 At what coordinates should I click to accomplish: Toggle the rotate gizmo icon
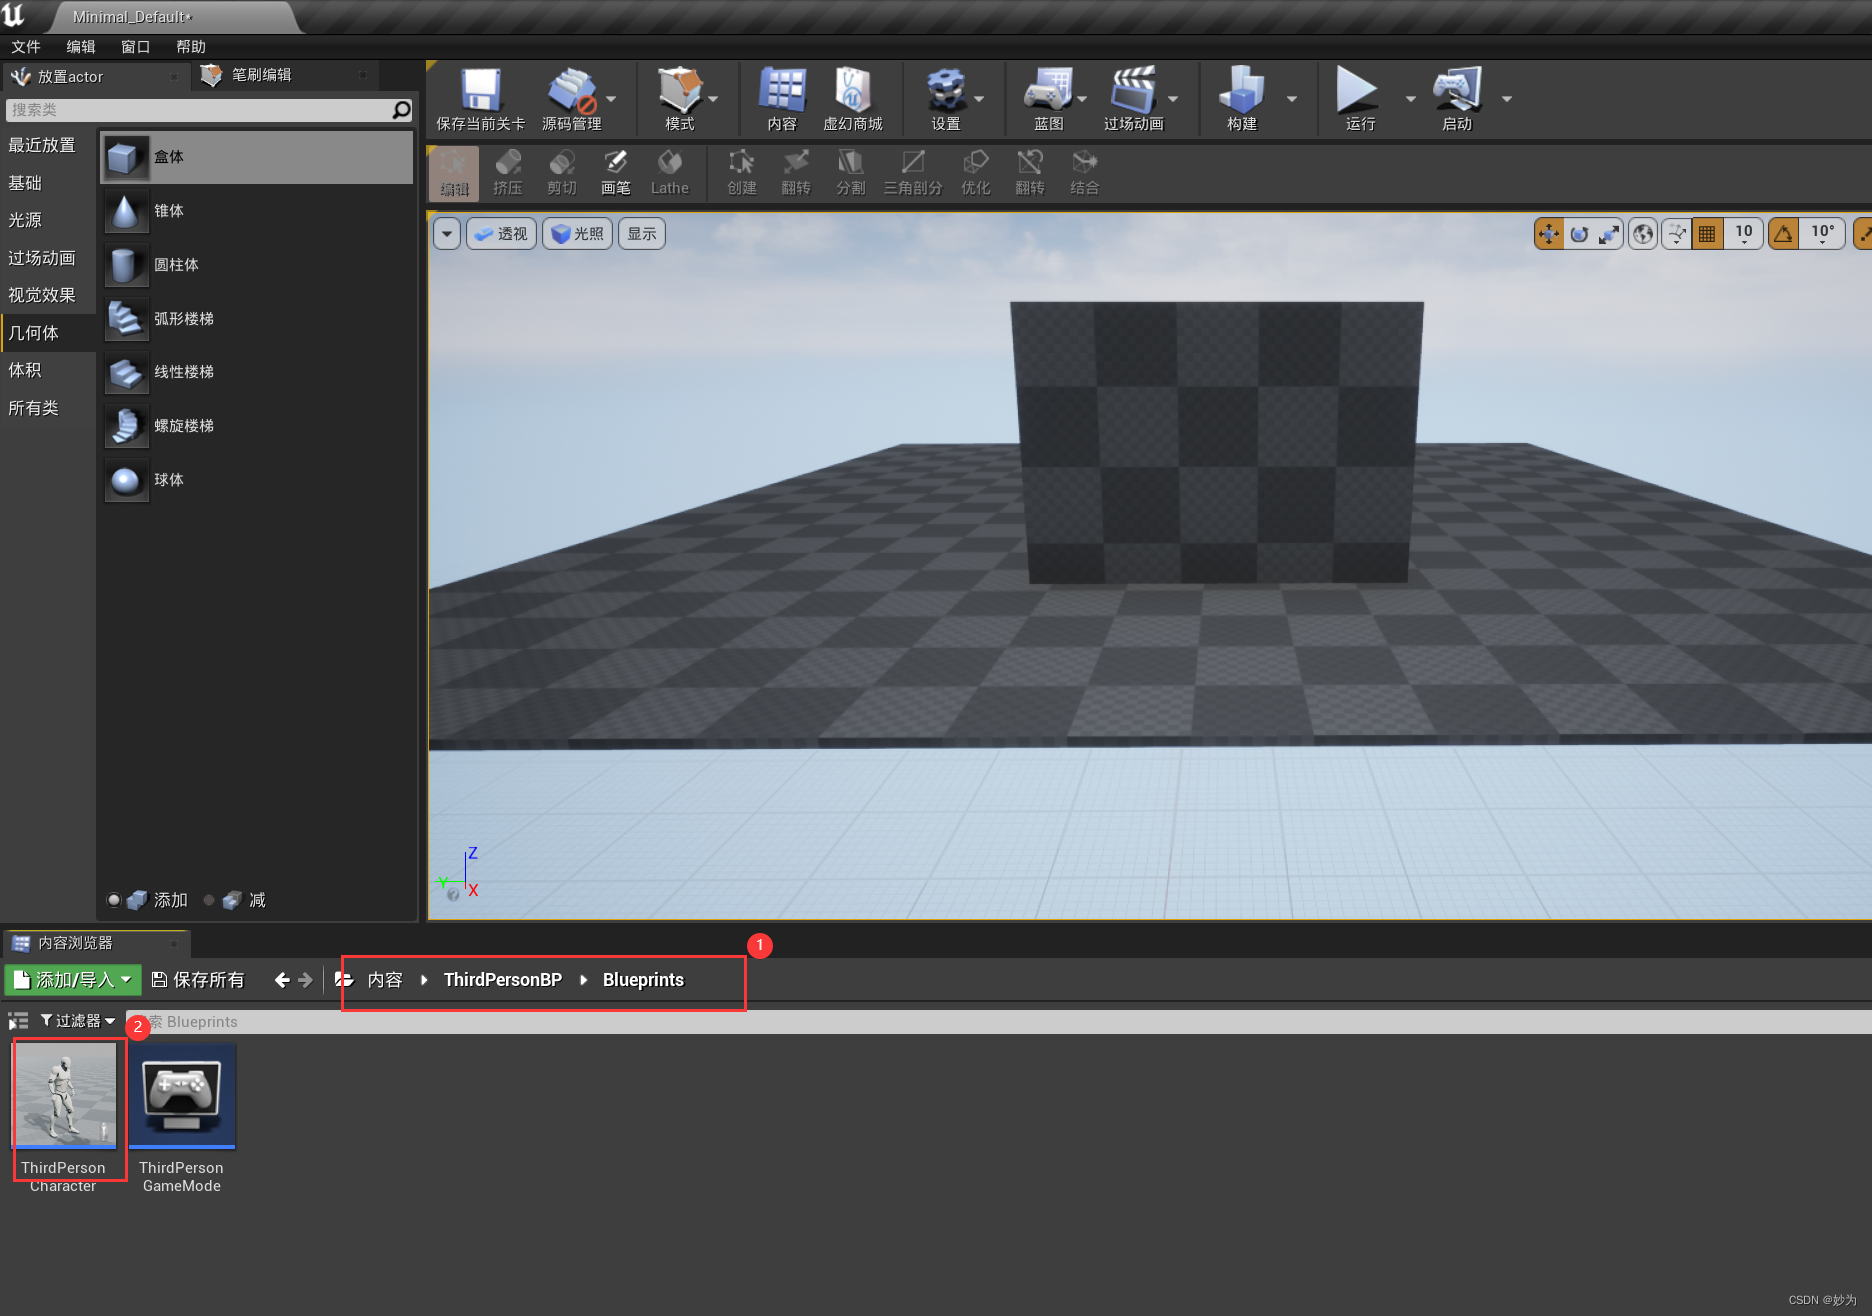[x=1579, y=234]
